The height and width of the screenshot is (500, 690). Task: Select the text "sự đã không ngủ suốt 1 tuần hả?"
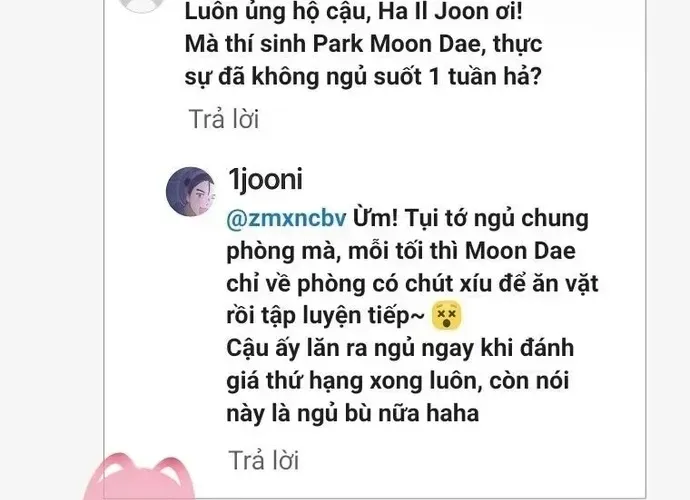363,77
